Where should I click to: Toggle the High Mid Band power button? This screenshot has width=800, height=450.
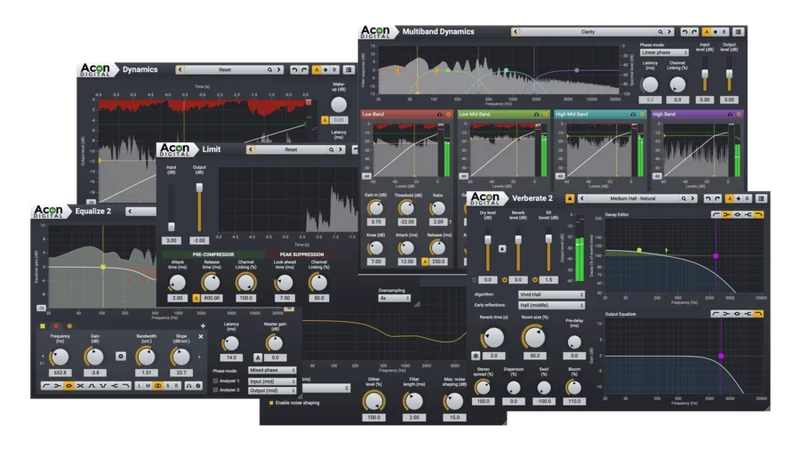coord(642,114)
